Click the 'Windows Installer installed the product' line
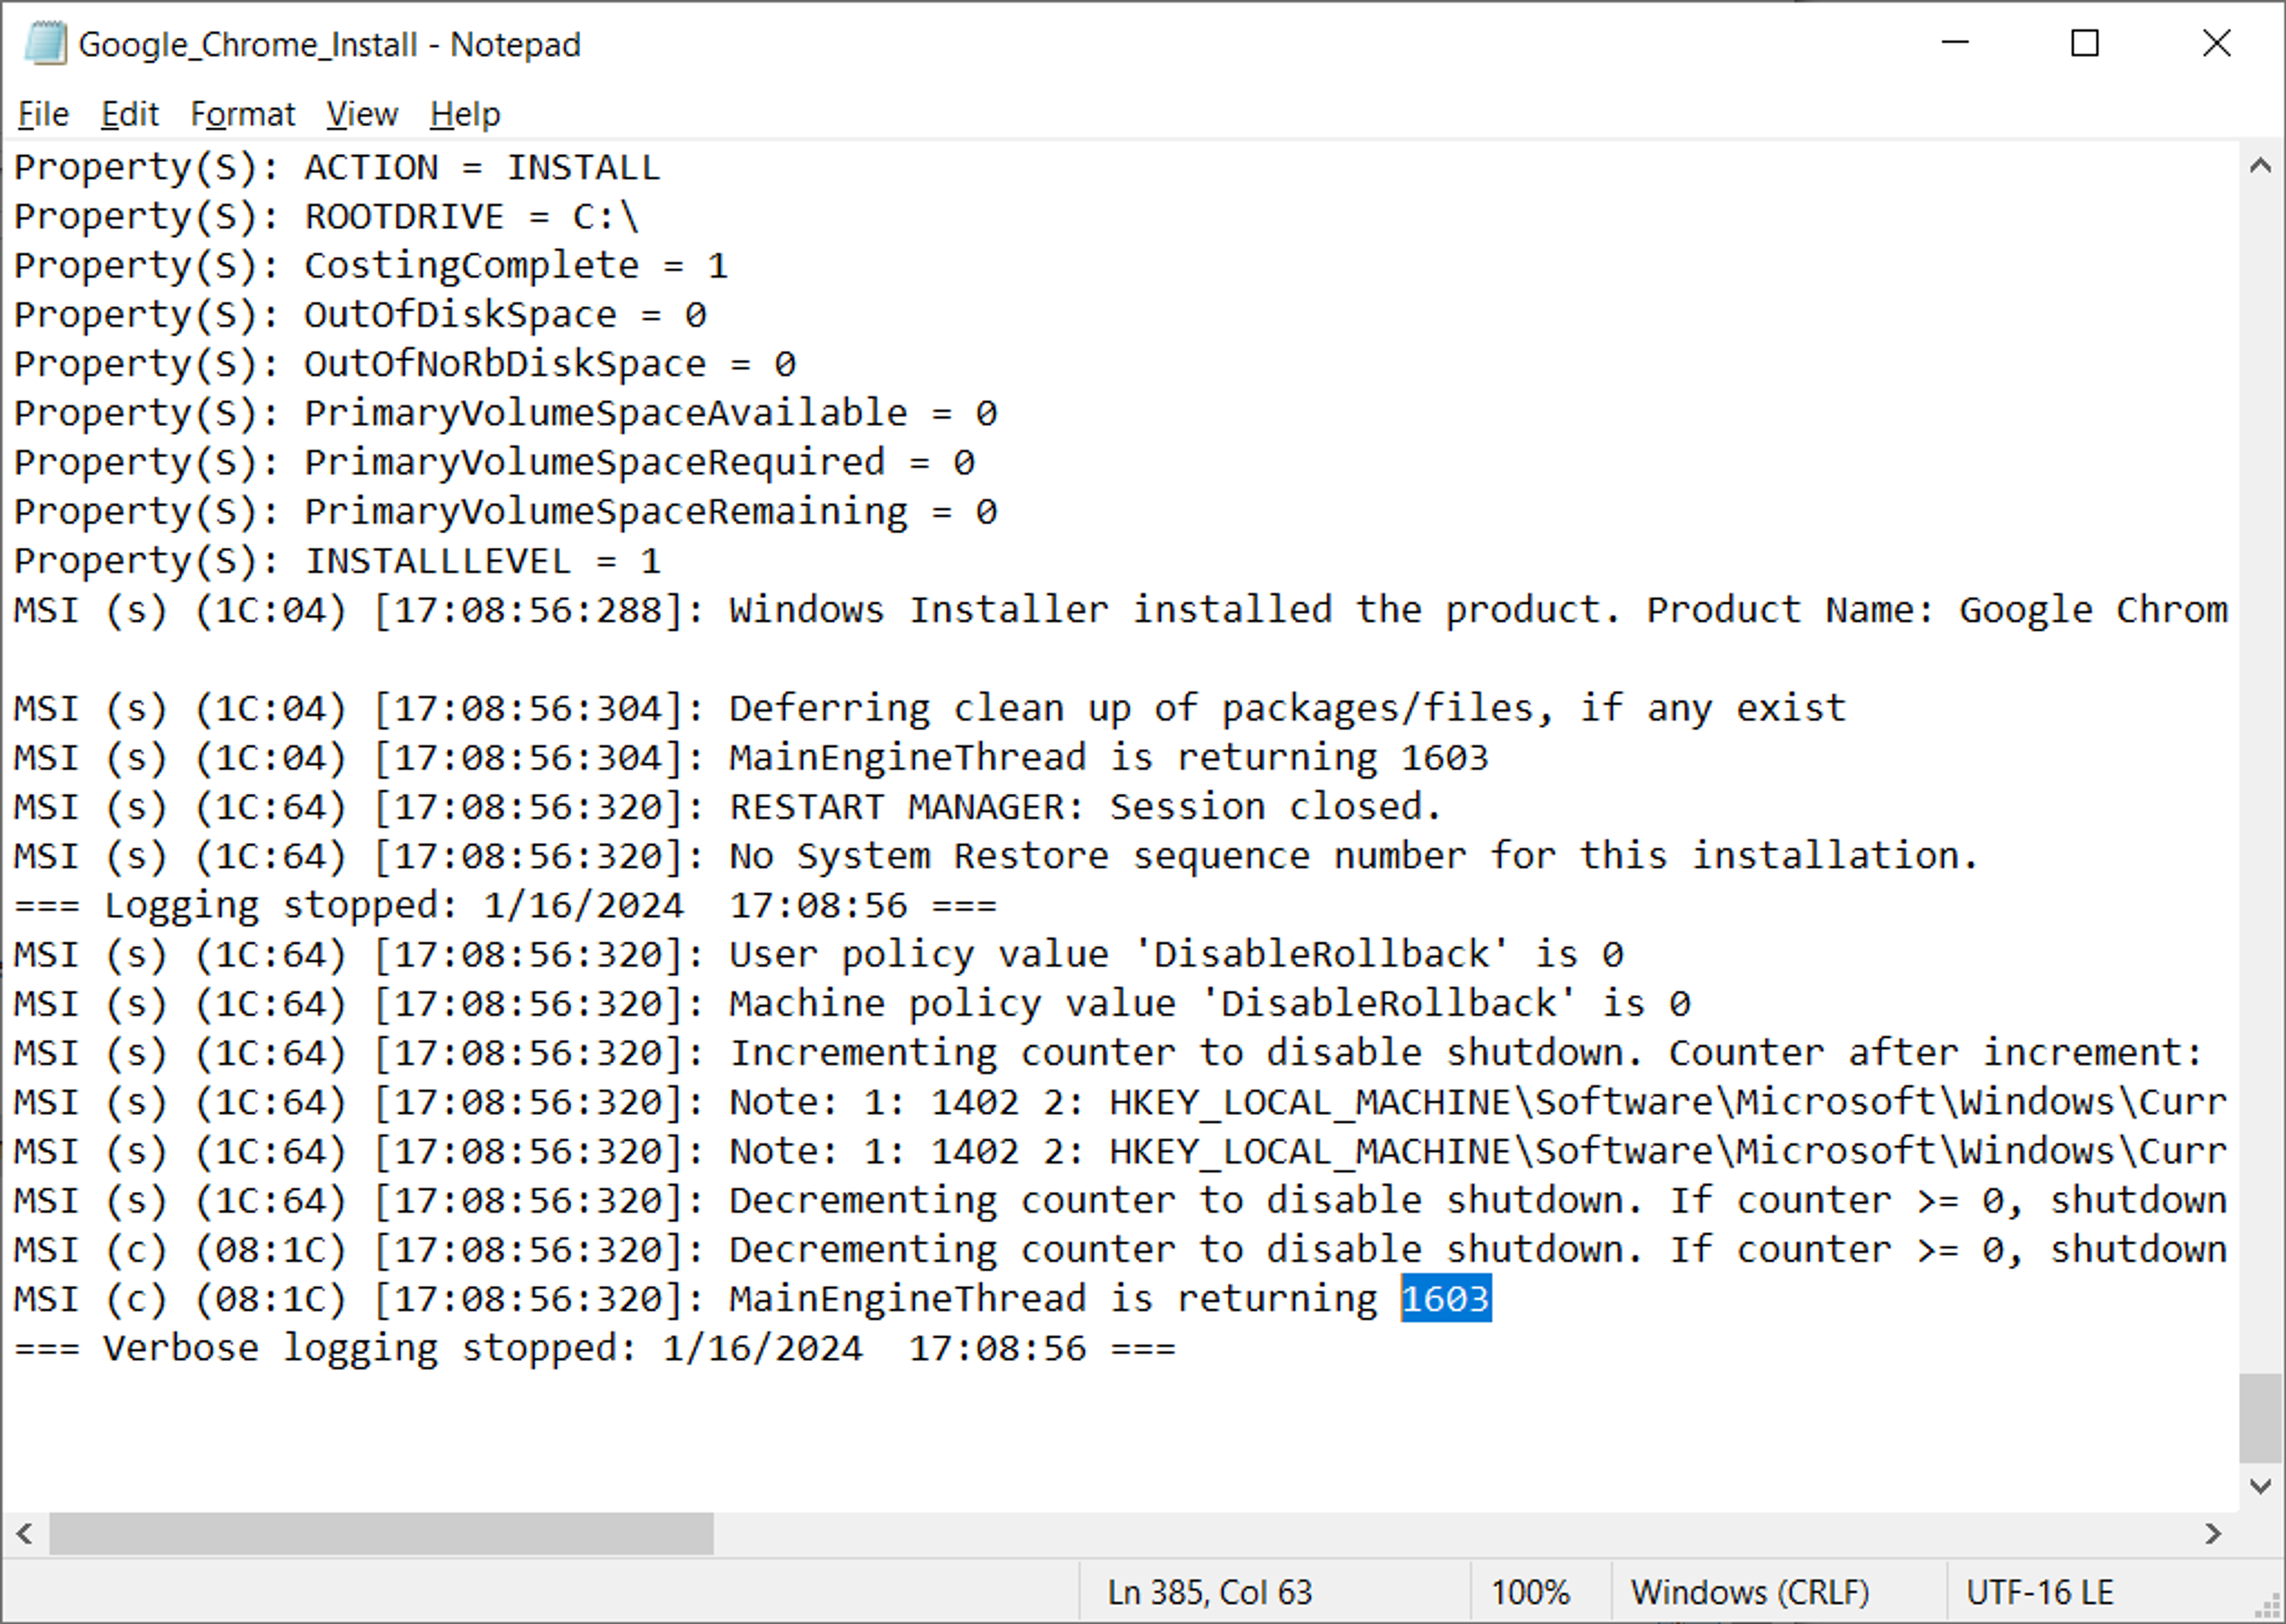 tap(1120, 609)
